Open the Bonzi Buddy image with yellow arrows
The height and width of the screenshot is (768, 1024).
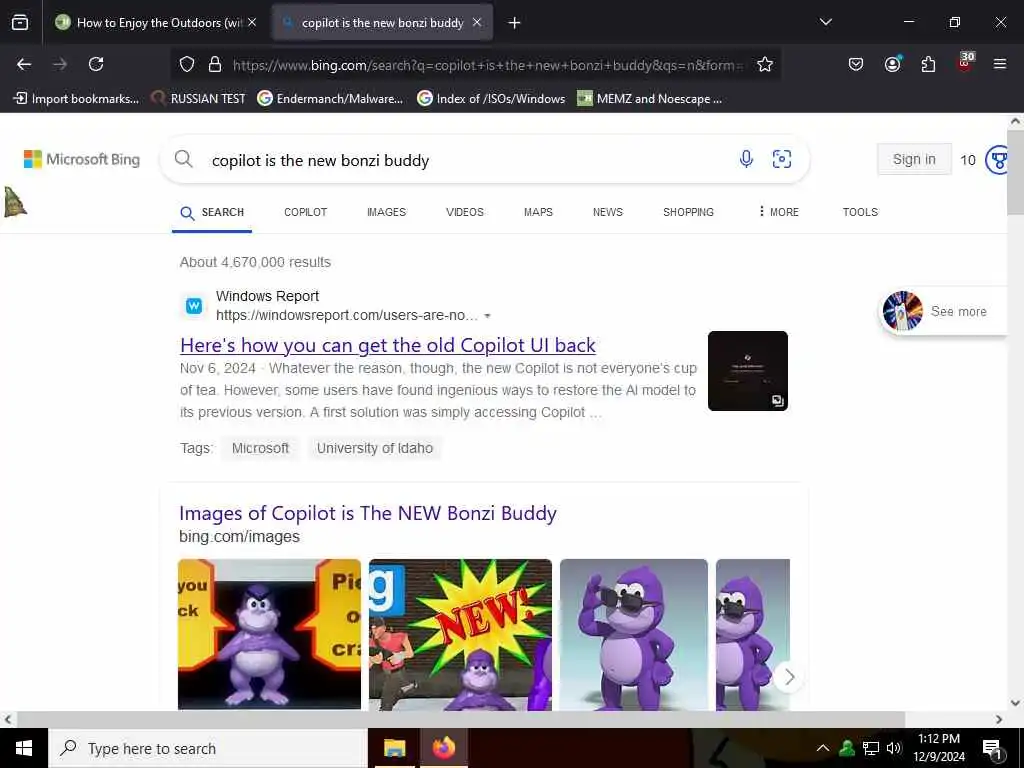click(x=269, y=634)
